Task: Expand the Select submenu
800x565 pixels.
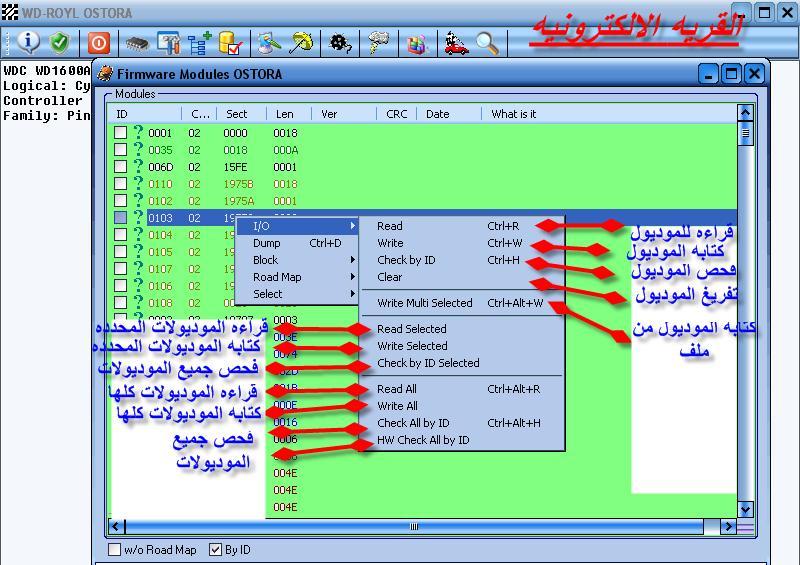Action: [297, 293]
